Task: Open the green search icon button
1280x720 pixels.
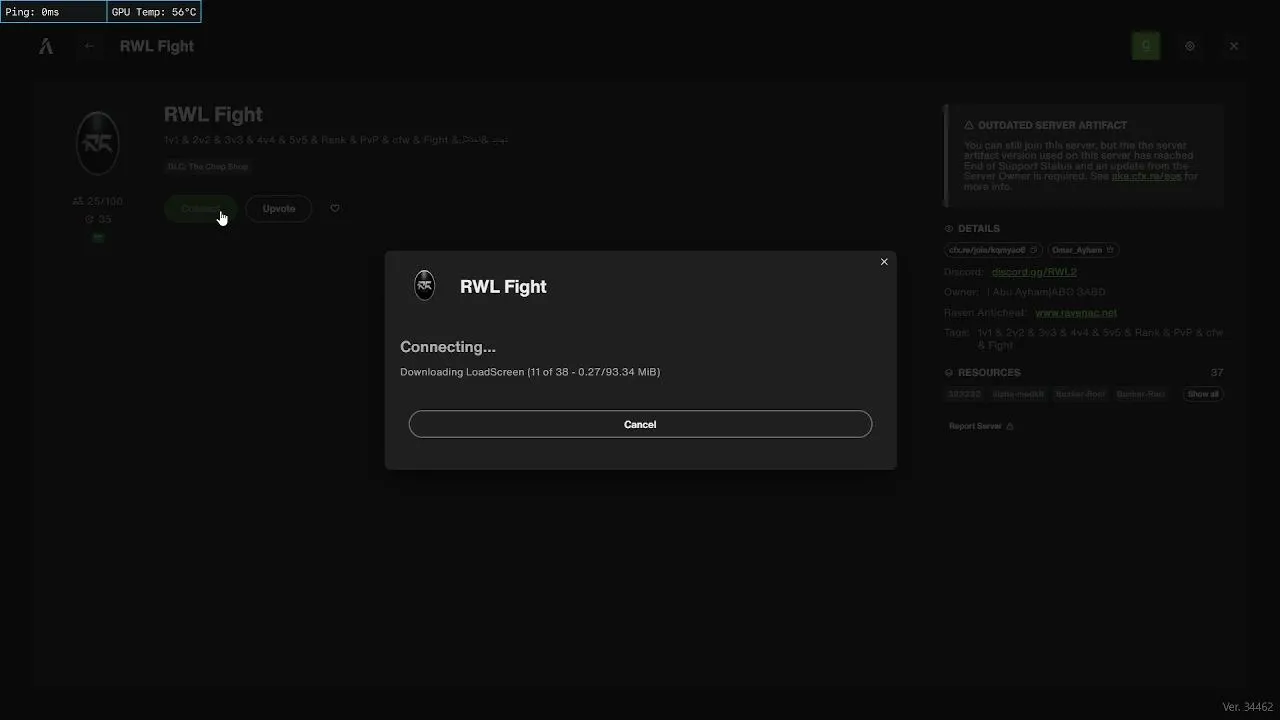Action: (x=1146, y=46)
